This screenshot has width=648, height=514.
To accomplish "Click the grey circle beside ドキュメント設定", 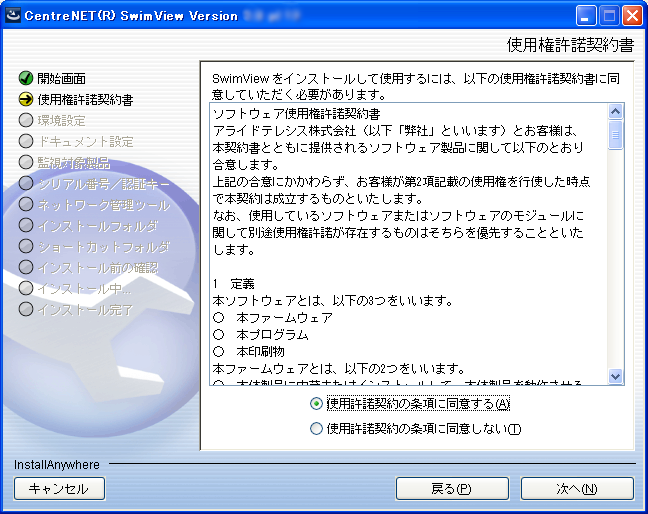I will (x=26, y=141).
